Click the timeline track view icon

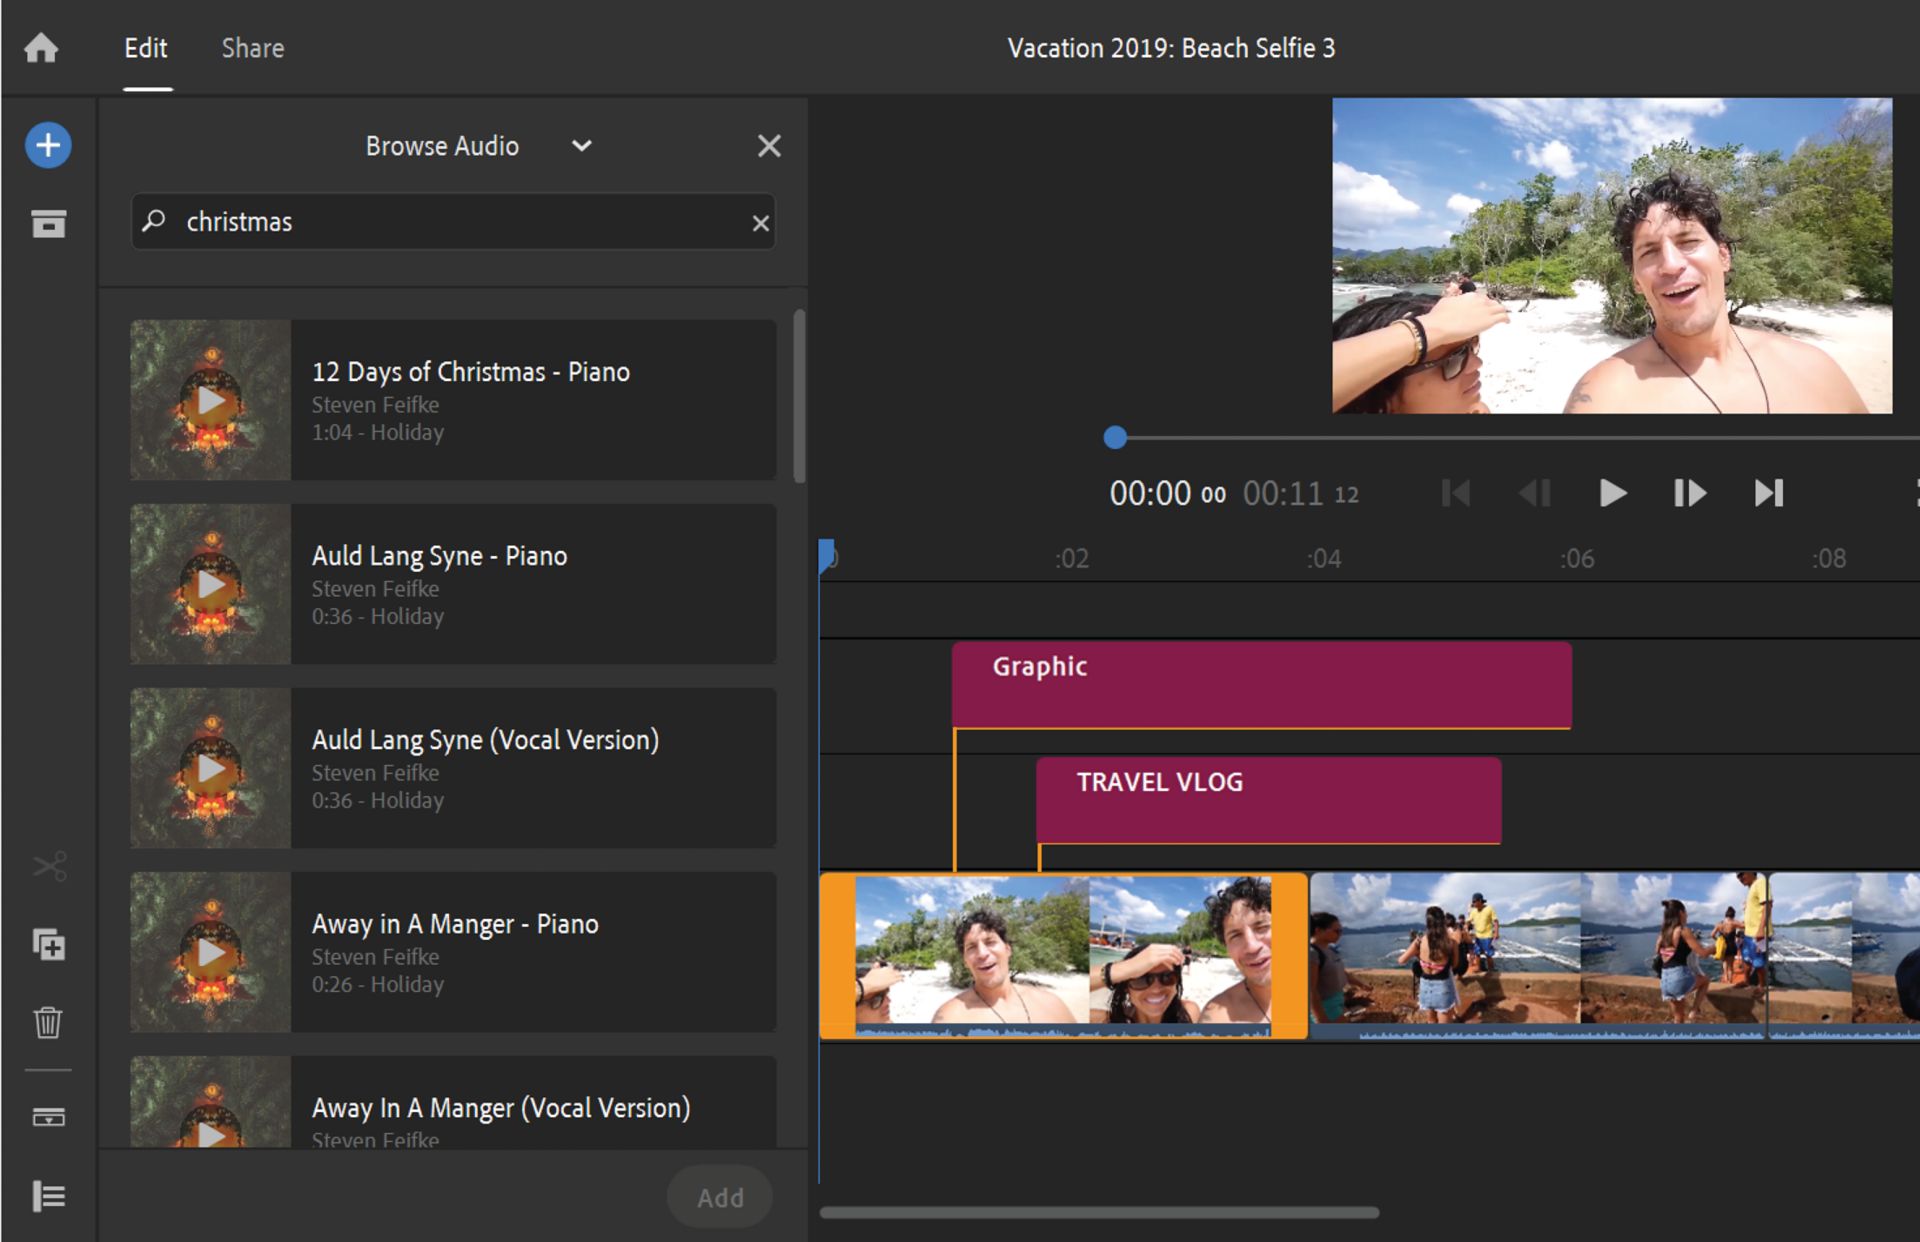(x=48, y=1117)
